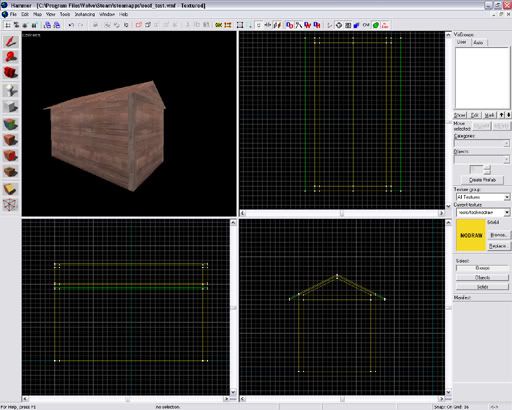Image resolution: width=512 pixels, height=410 pixels.
Task: Switch to the User VisGroups tab
Action: 462,42
